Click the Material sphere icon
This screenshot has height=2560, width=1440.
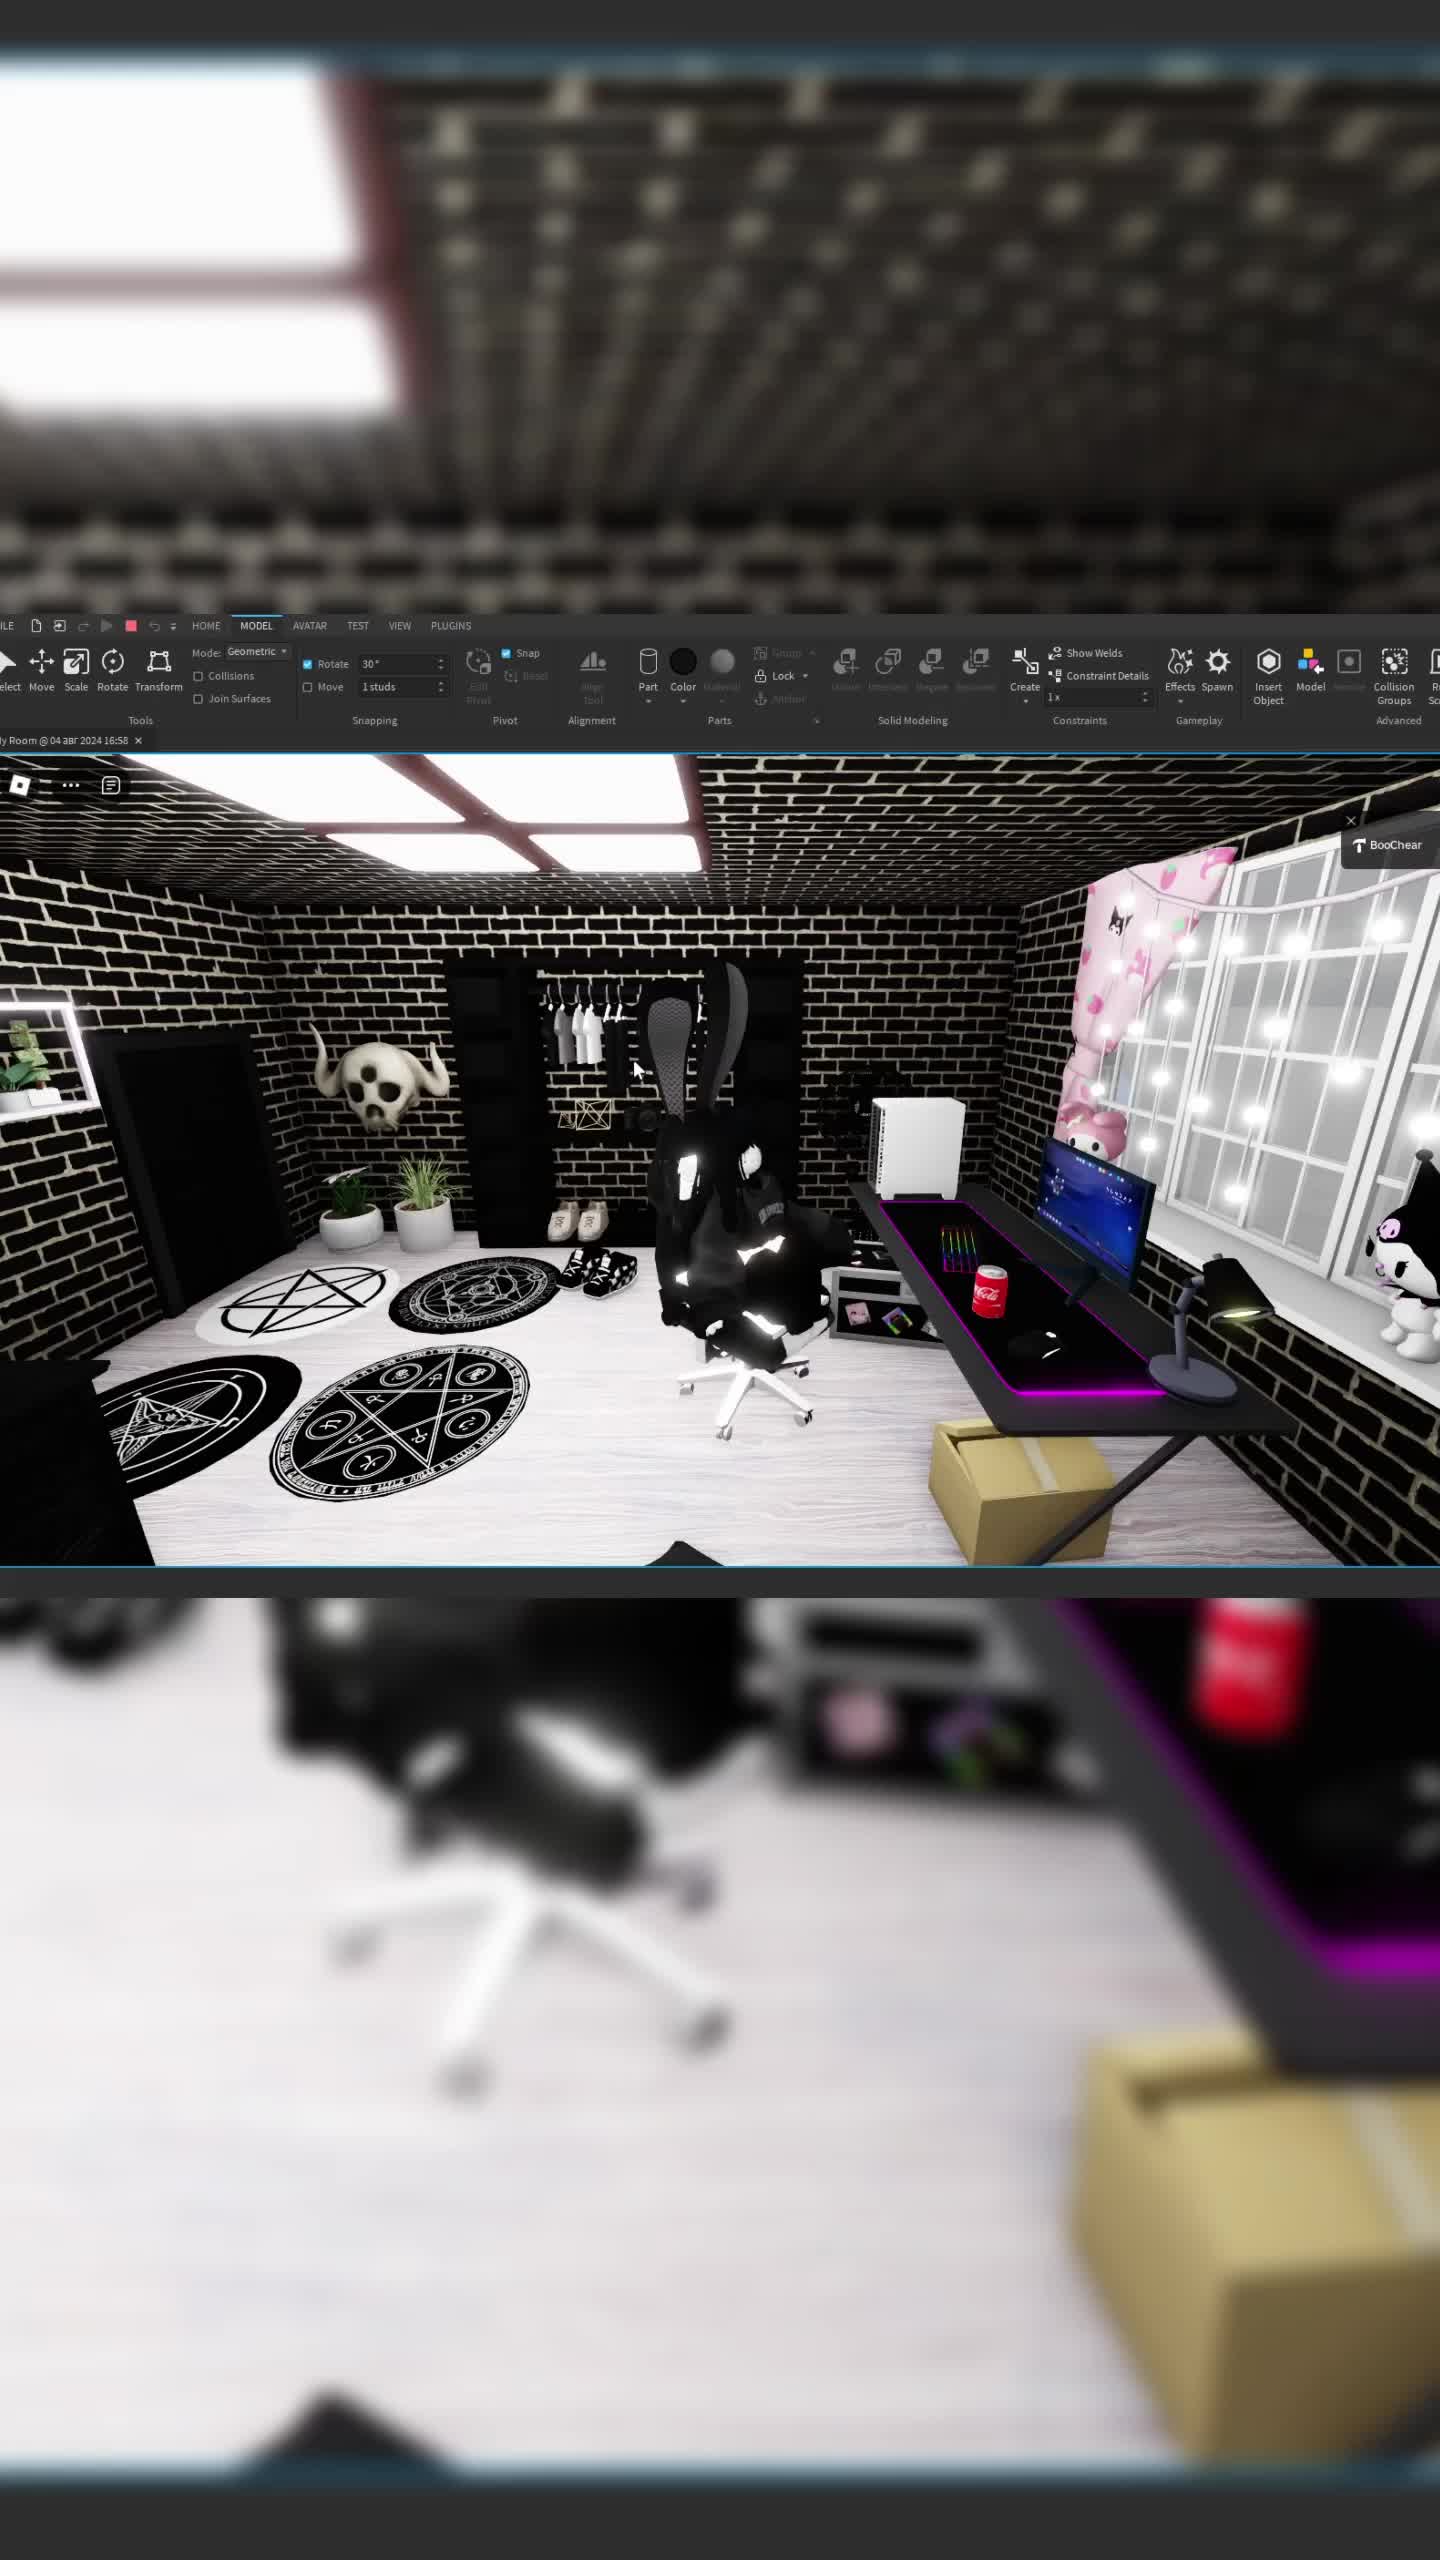pyautogui.click(x=722, y=662)
